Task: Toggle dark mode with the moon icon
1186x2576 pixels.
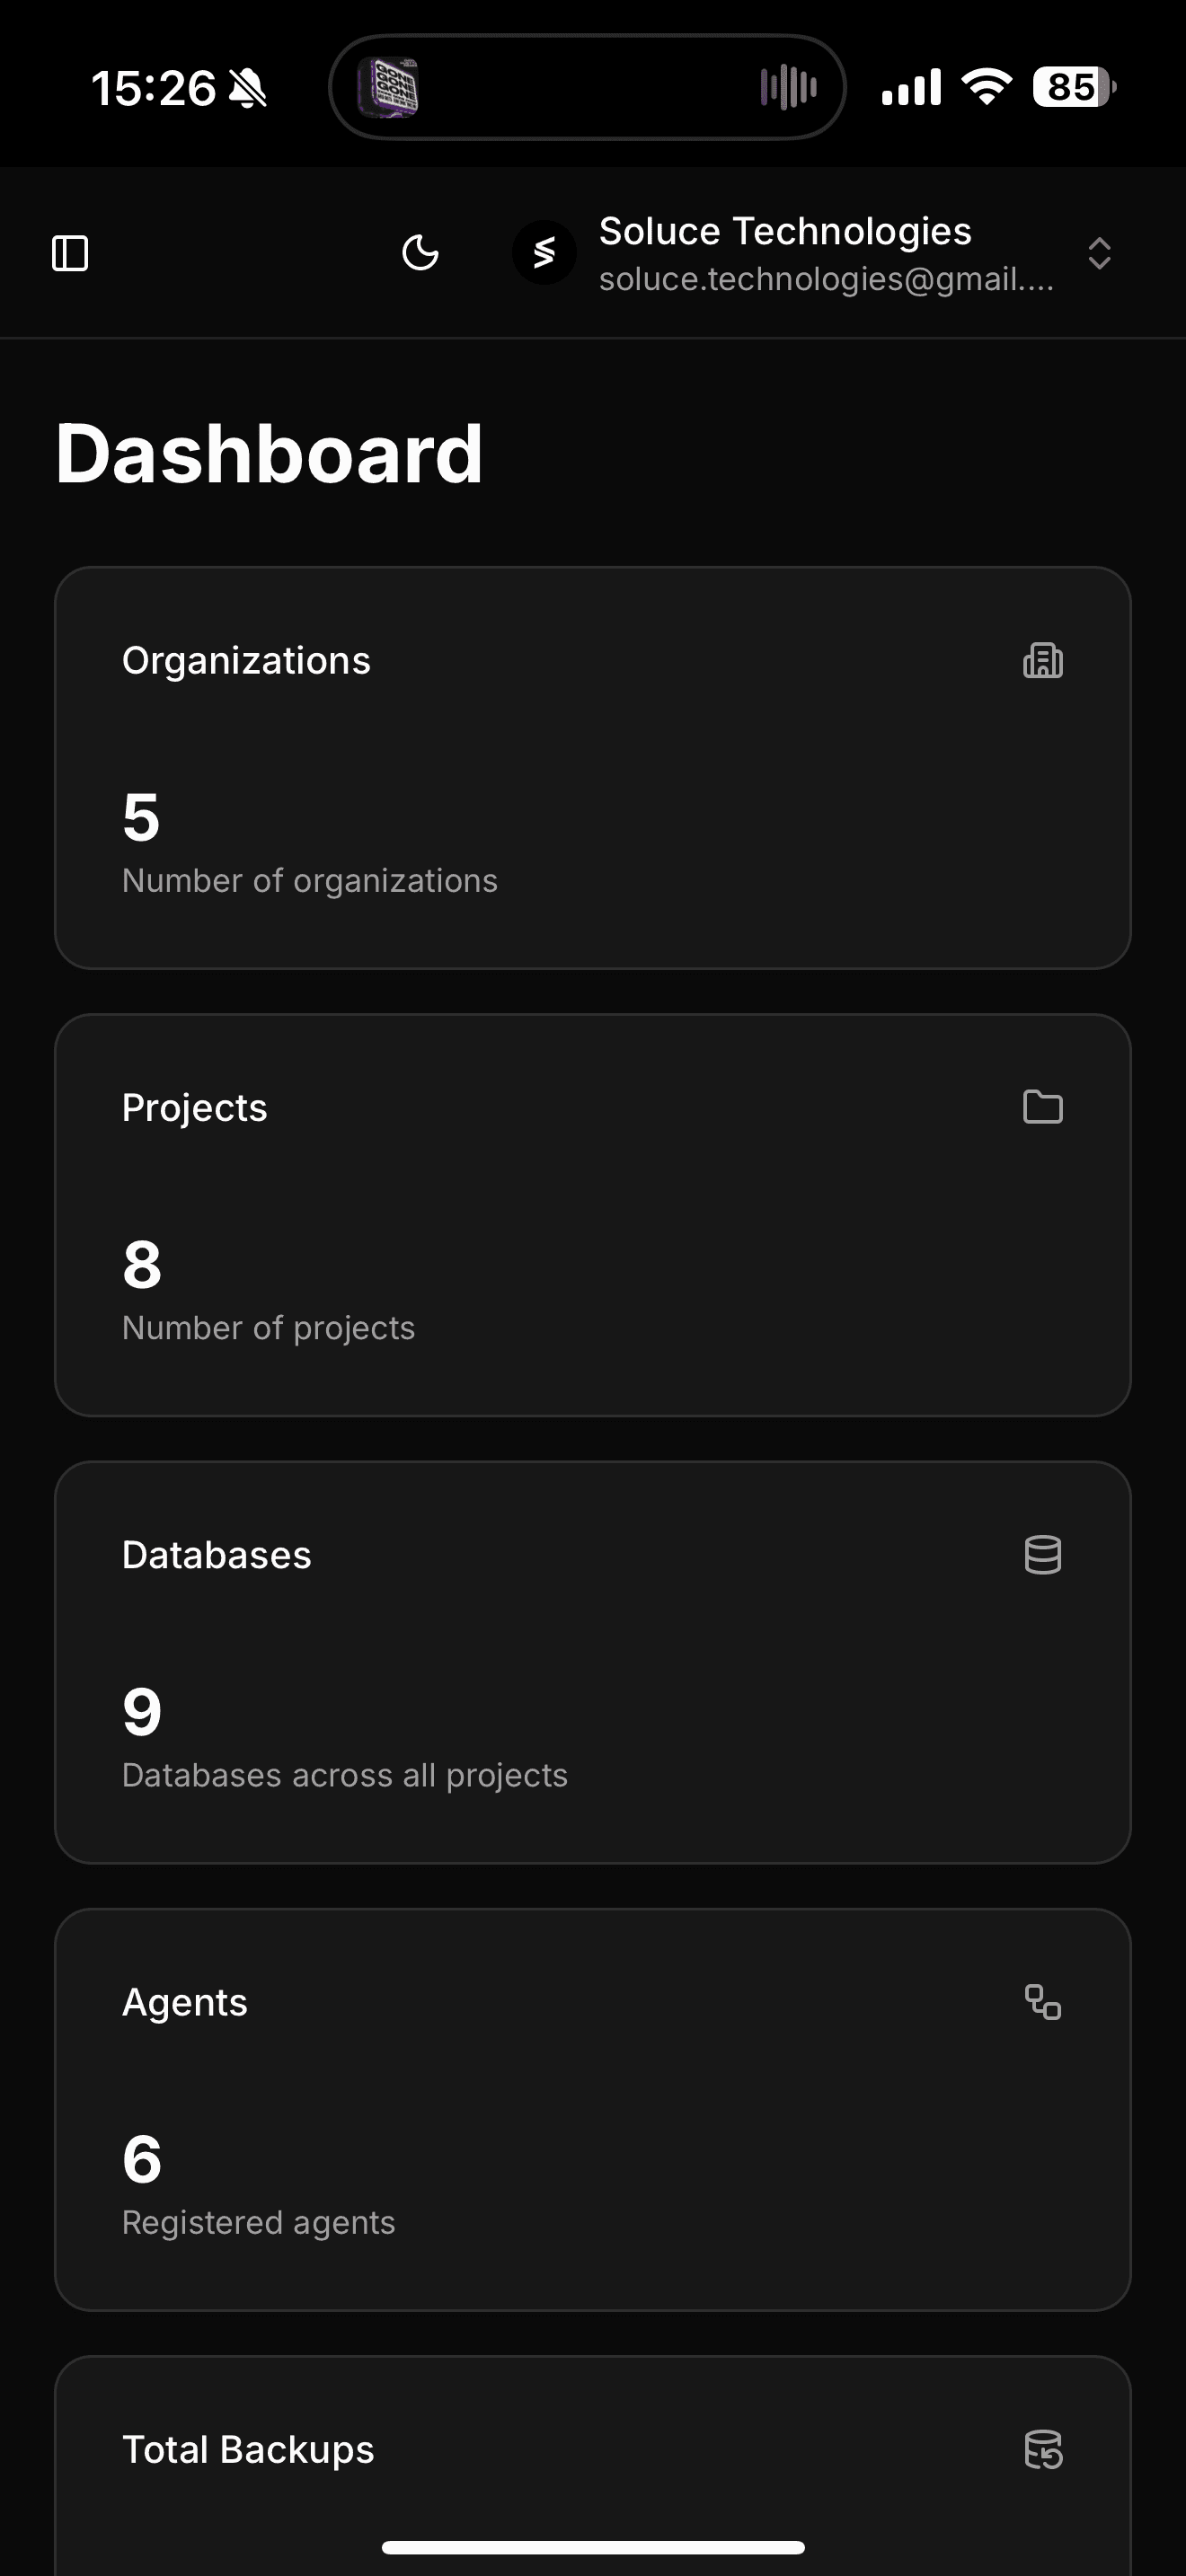Action: [420, 253]
